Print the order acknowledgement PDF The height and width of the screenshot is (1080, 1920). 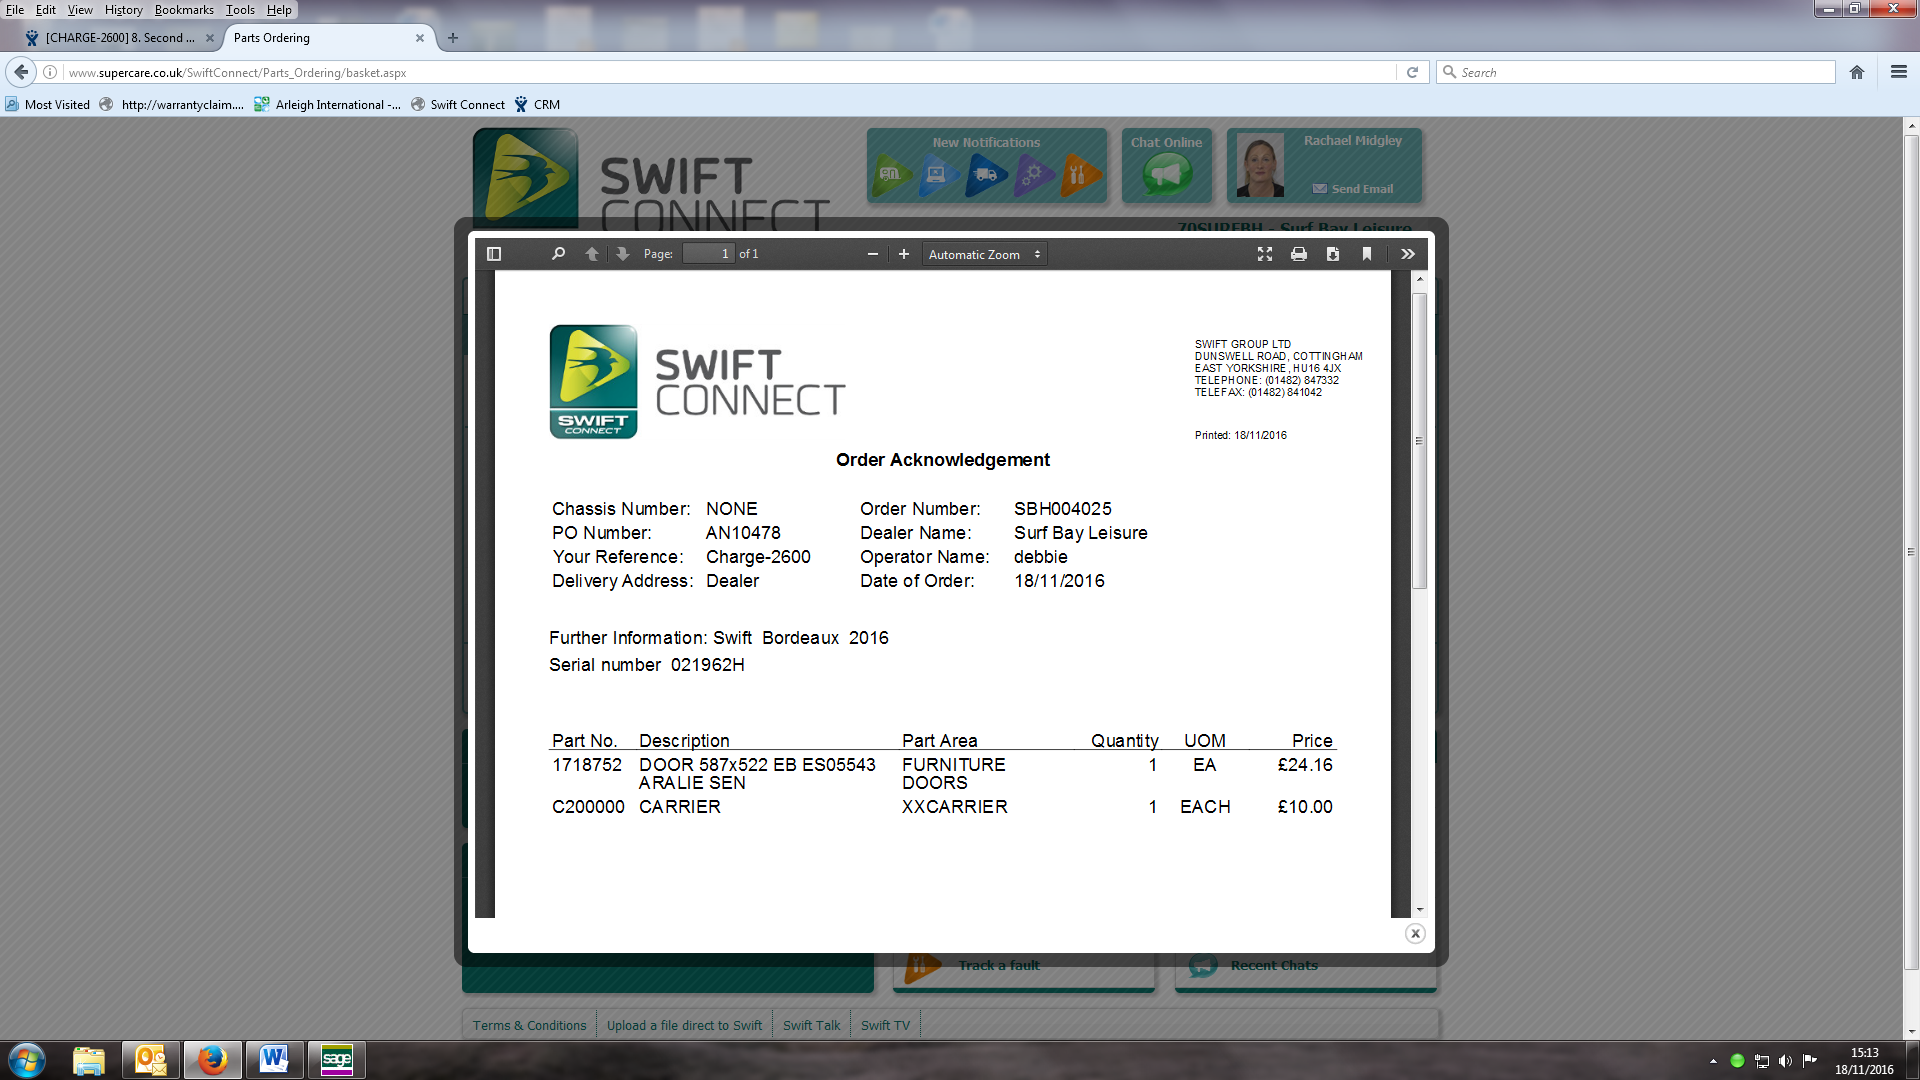click(1299, 254)
